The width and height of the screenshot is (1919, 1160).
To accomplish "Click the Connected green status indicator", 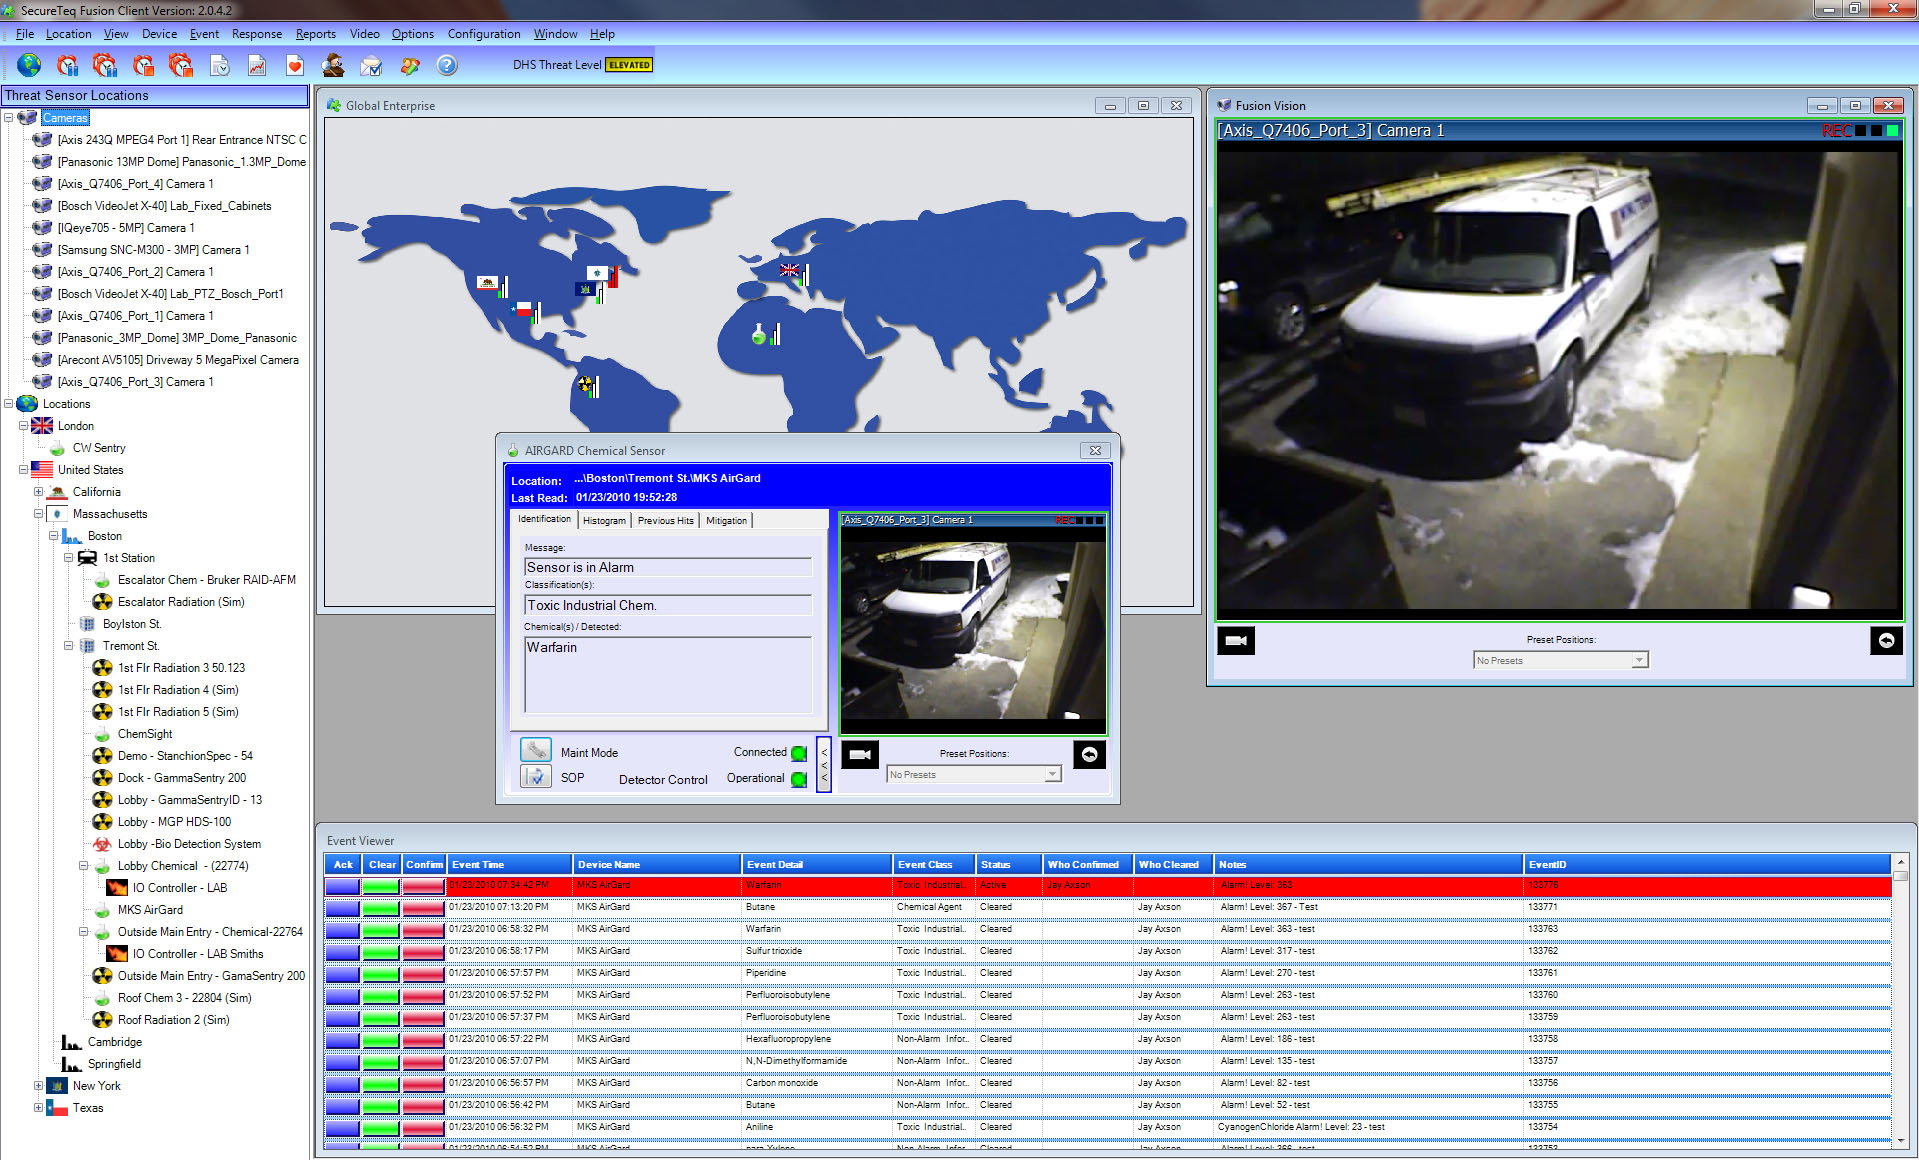I will point(799,753).
